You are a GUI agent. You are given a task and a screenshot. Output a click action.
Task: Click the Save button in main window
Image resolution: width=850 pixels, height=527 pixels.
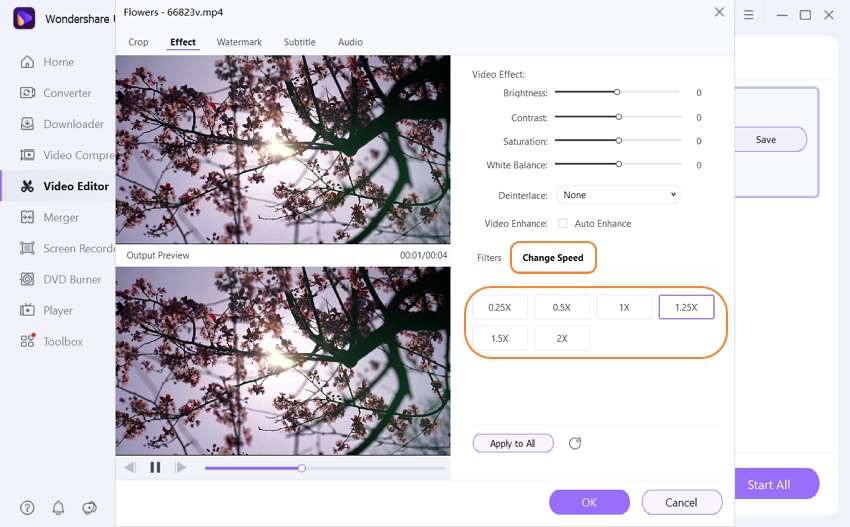[x=770, y=139]
